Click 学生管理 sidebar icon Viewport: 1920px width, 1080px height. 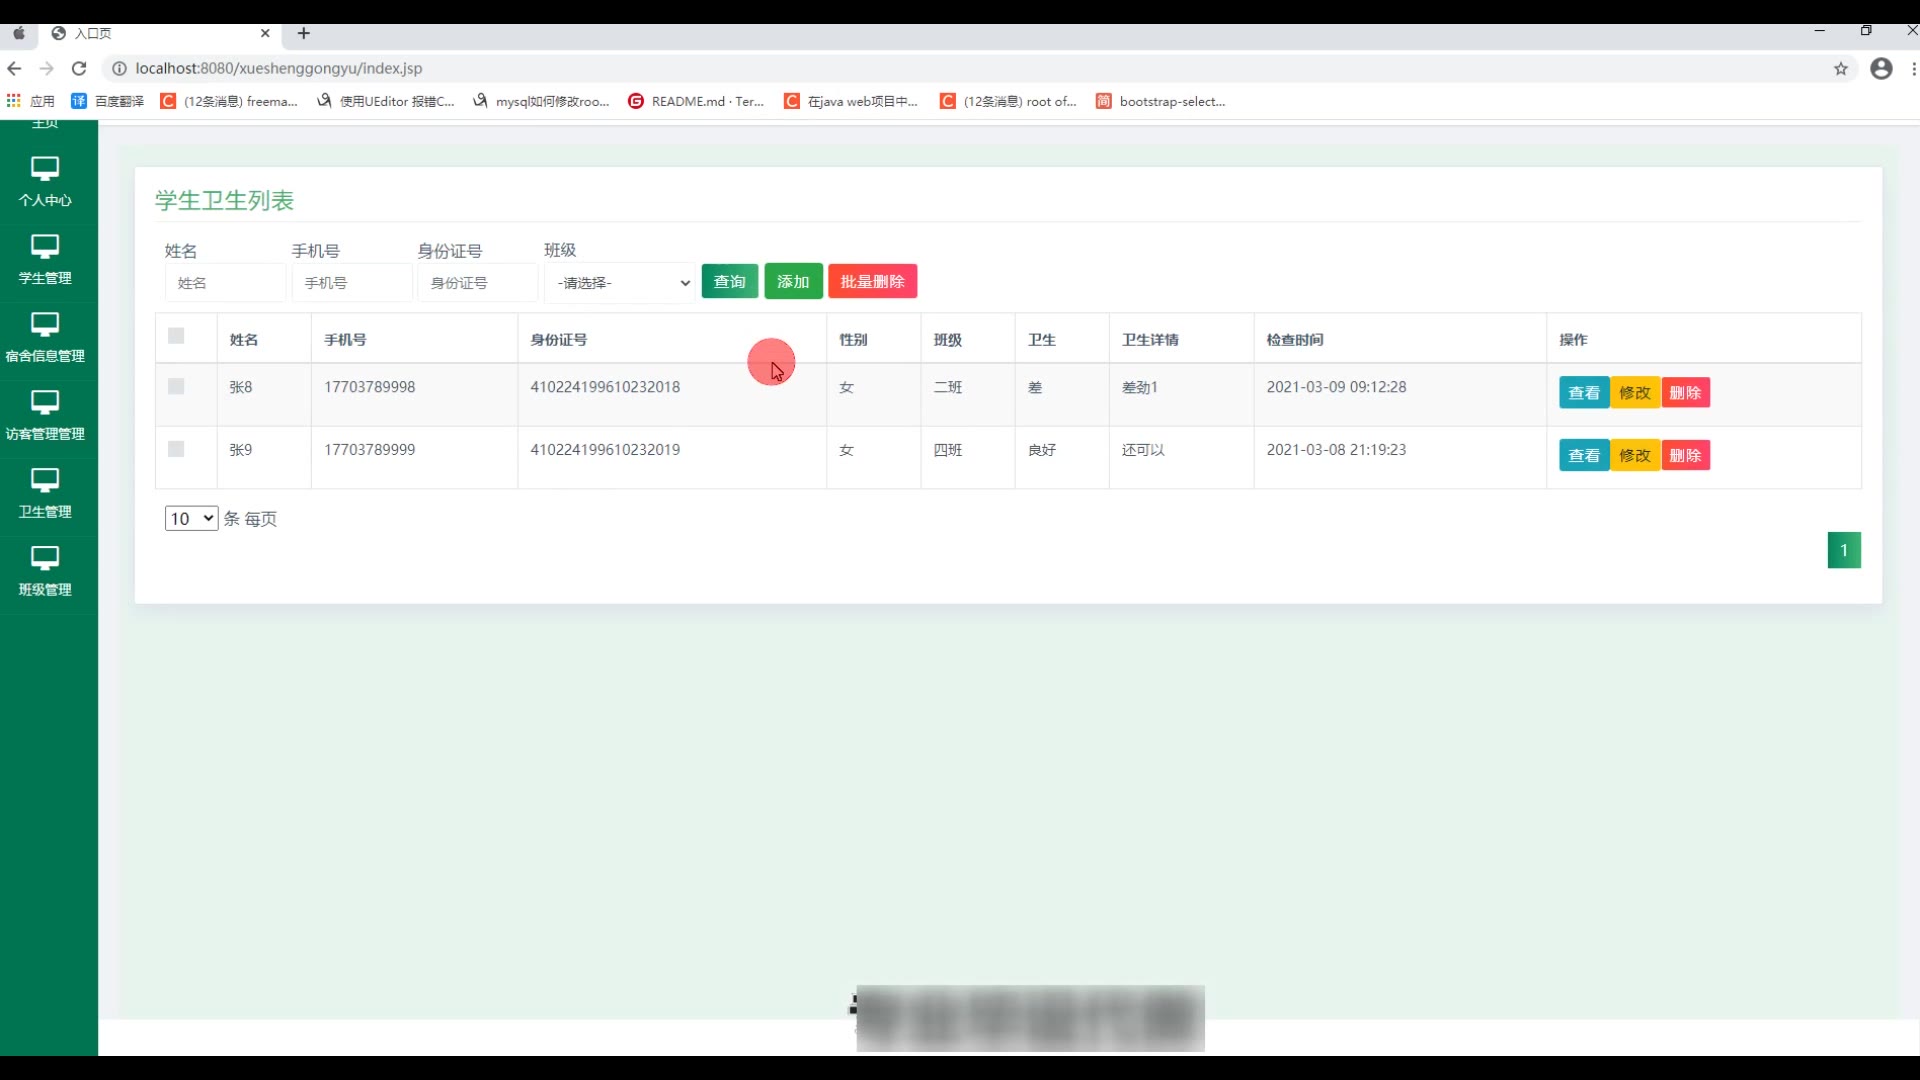coord(45,246)
